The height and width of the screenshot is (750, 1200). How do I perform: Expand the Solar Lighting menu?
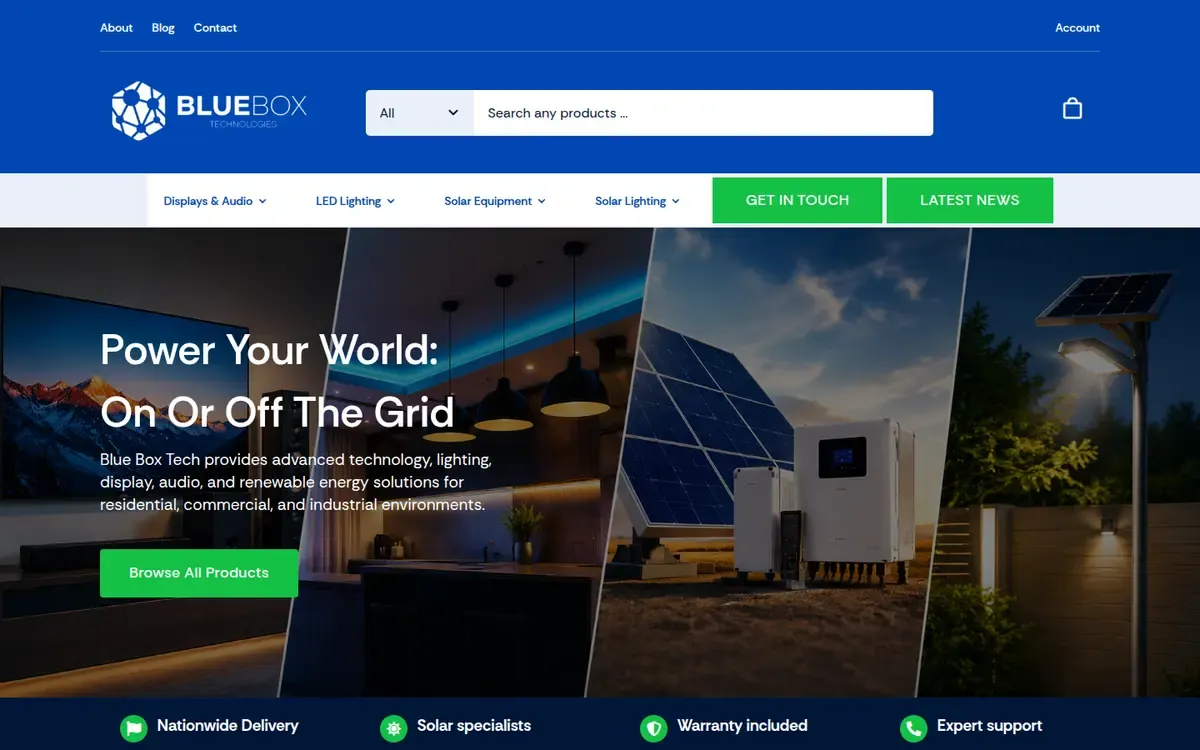click(637, 201)
